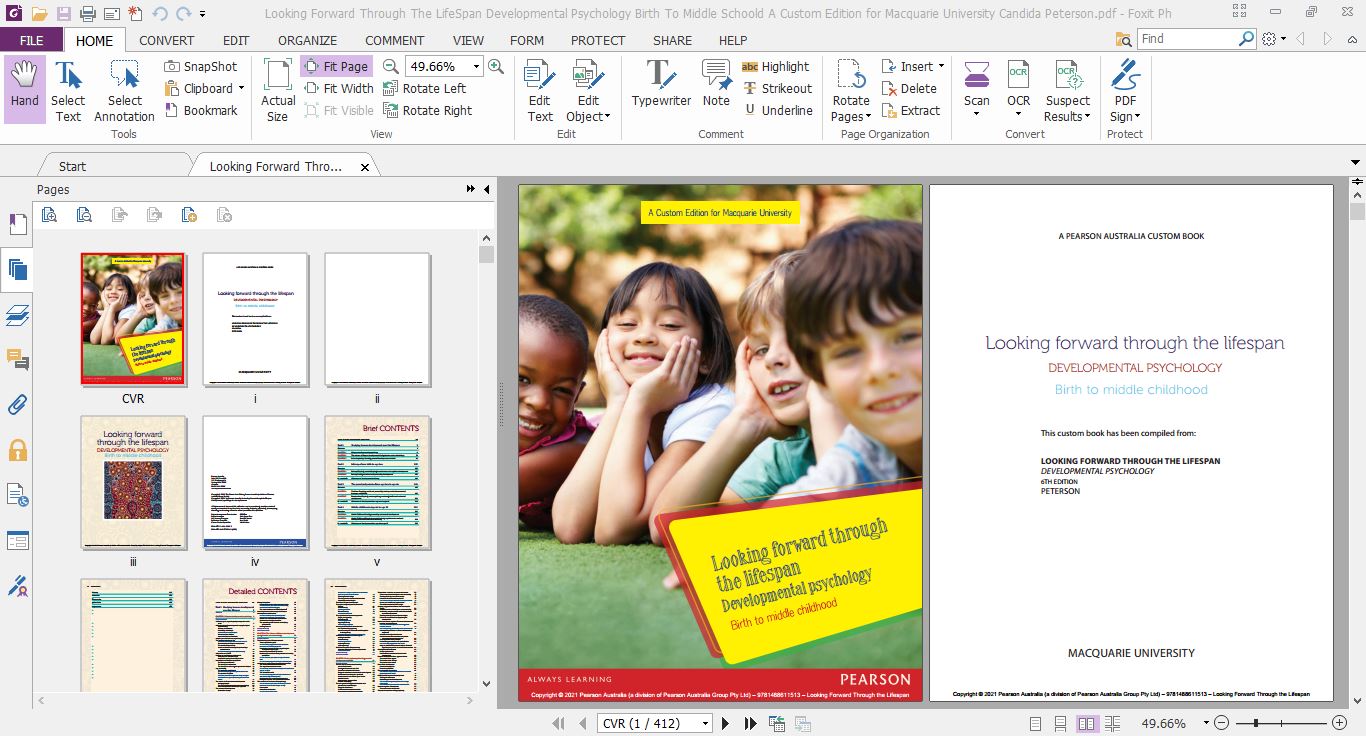Zoom out with the ribbon magnifier icon
1366x736 pixels.
[x=391, y=66]
